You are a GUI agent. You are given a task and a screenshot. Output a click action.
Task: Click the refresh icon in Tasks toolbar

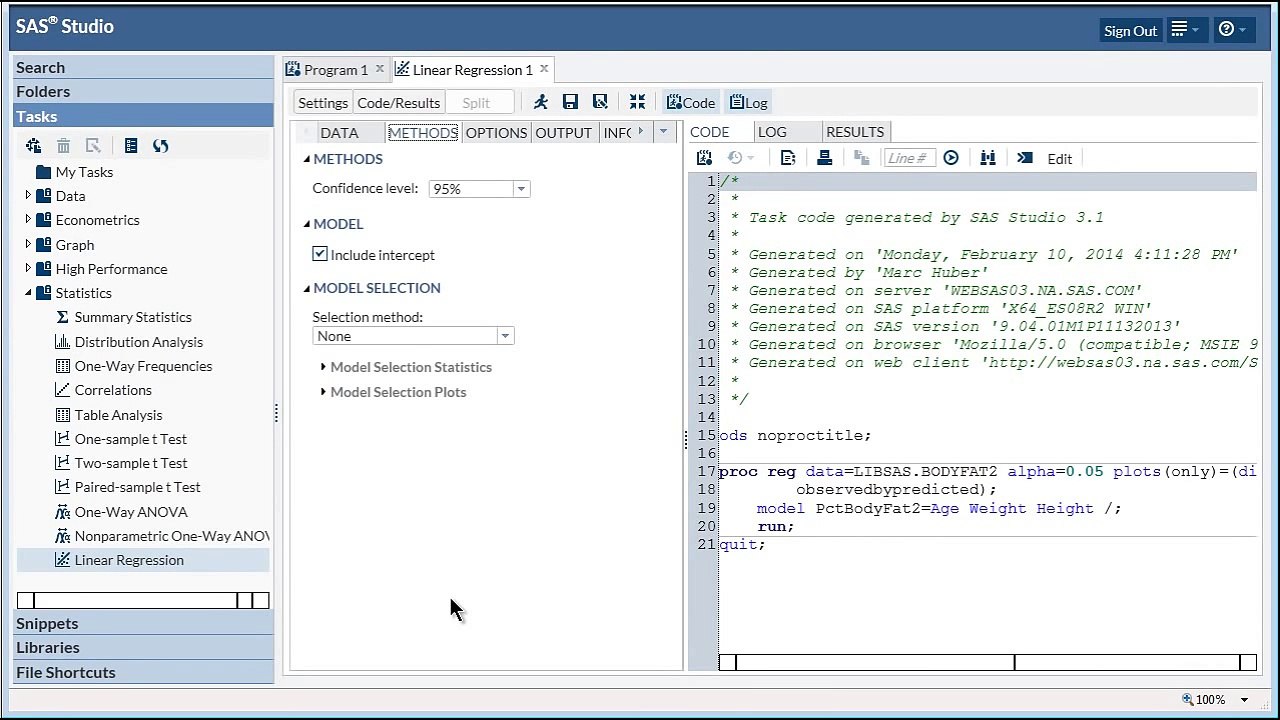[160, 146]
